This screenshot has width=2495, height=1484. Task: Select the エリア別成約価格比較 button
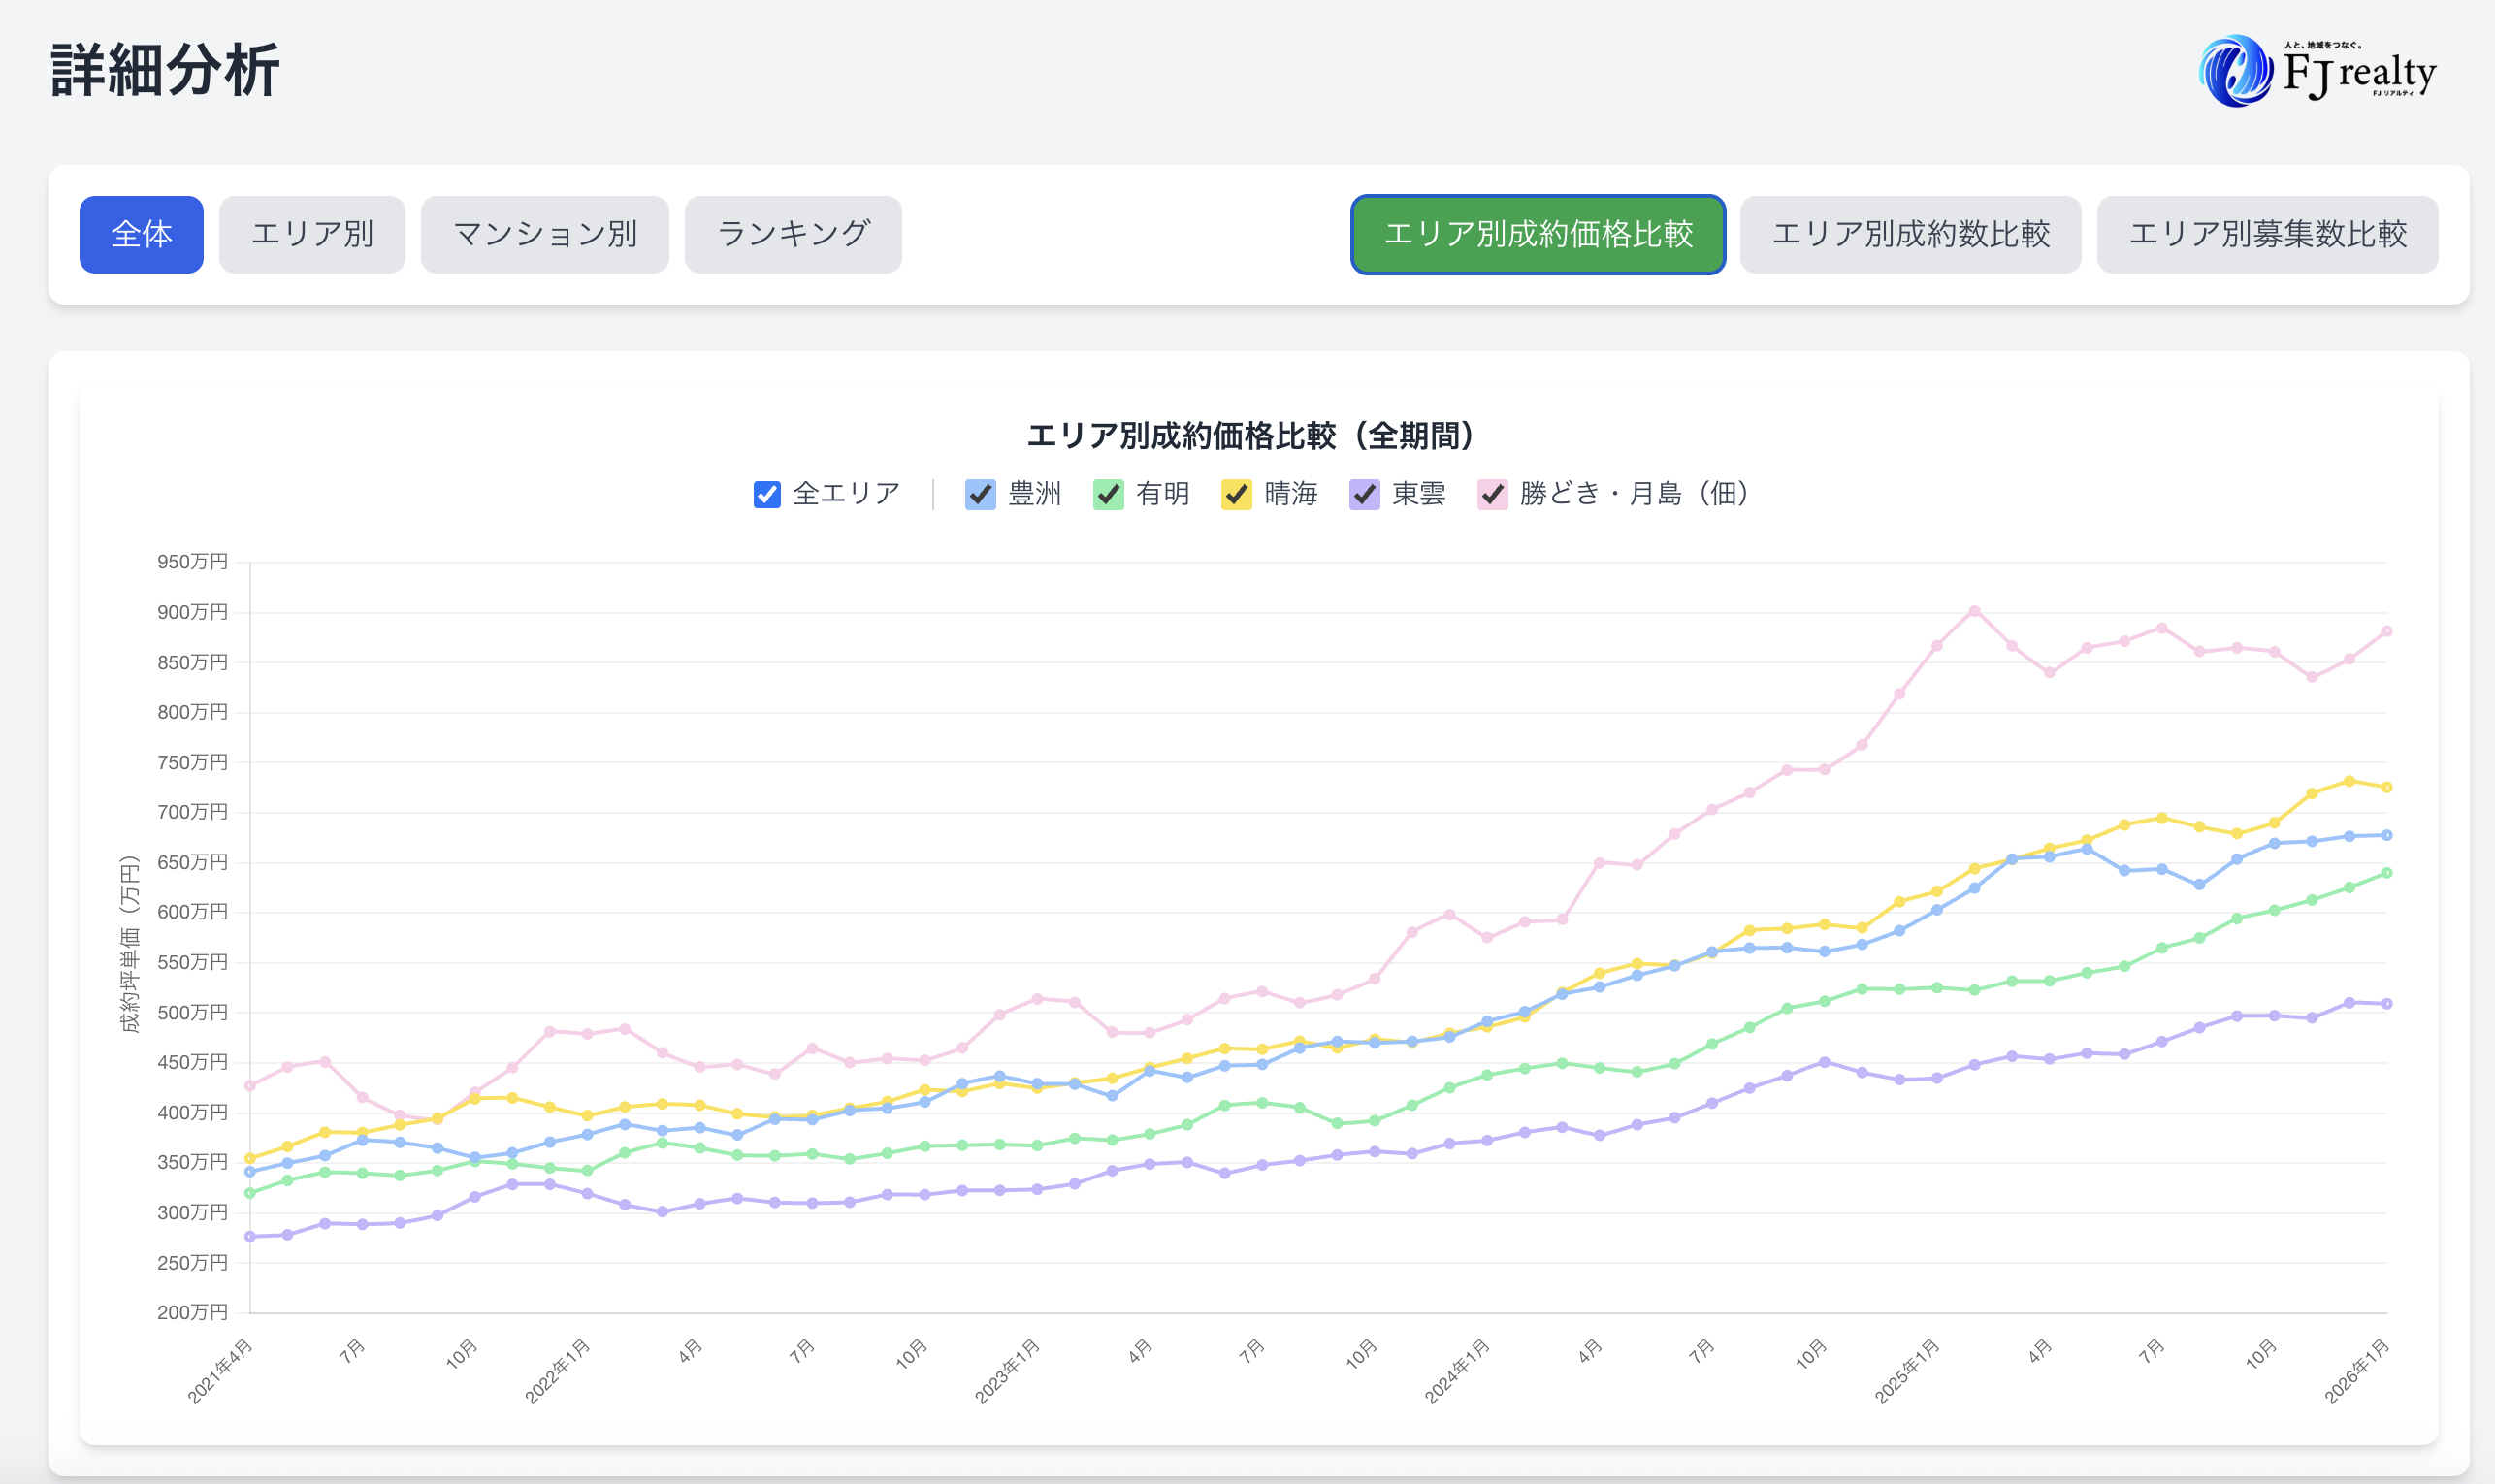(x=1537, y=234)
